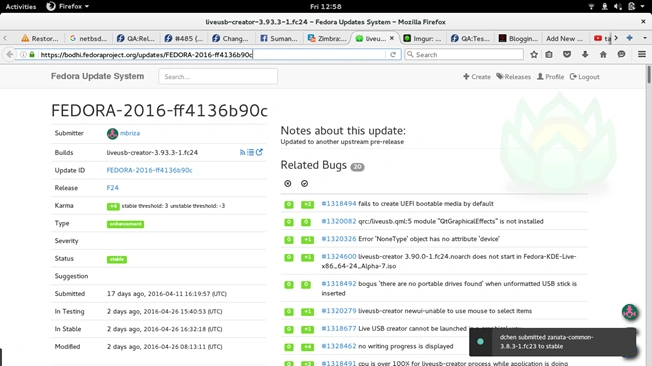Click the Firefox back arrow button
Screen dimensions: 652x366
pyautogui.click(x=10, y=54)
